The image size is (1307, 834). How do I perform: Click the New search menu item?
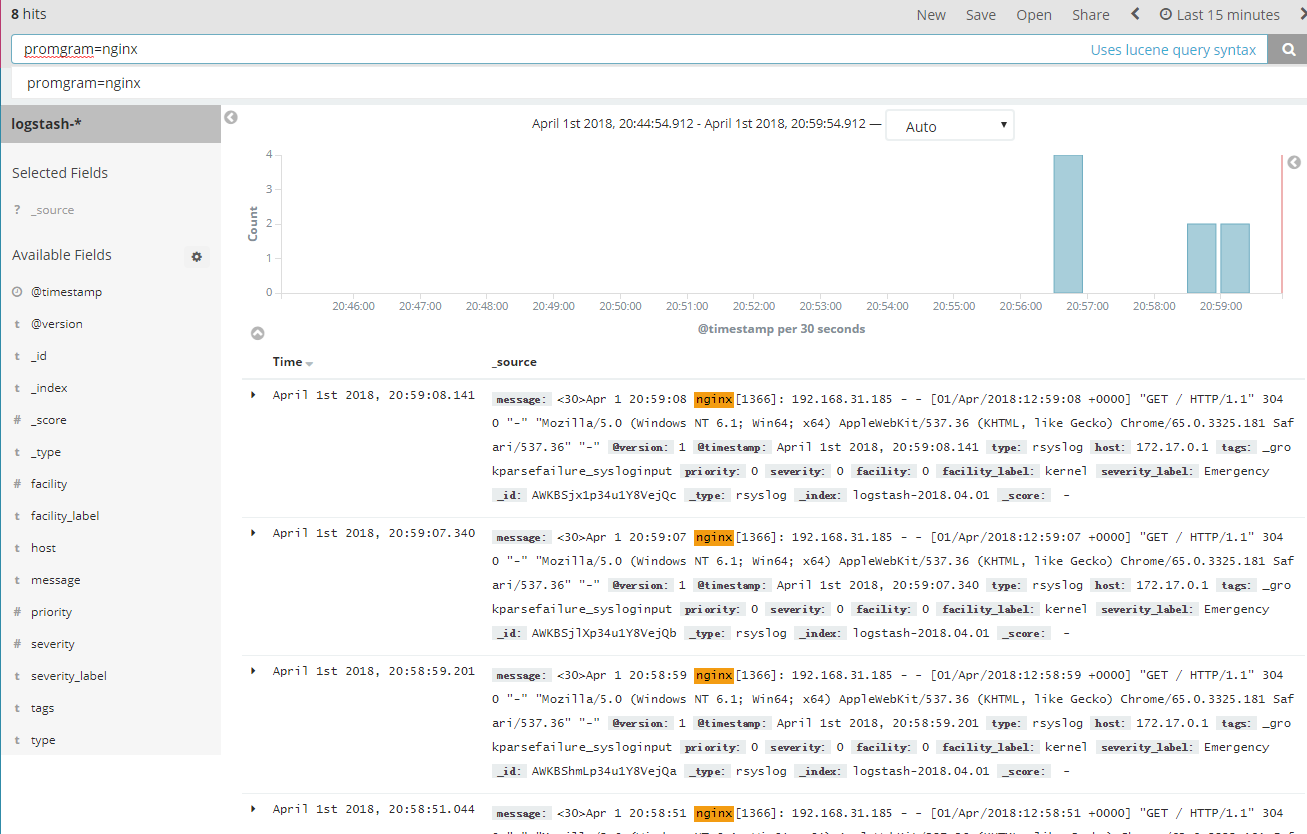click(930, 15)
